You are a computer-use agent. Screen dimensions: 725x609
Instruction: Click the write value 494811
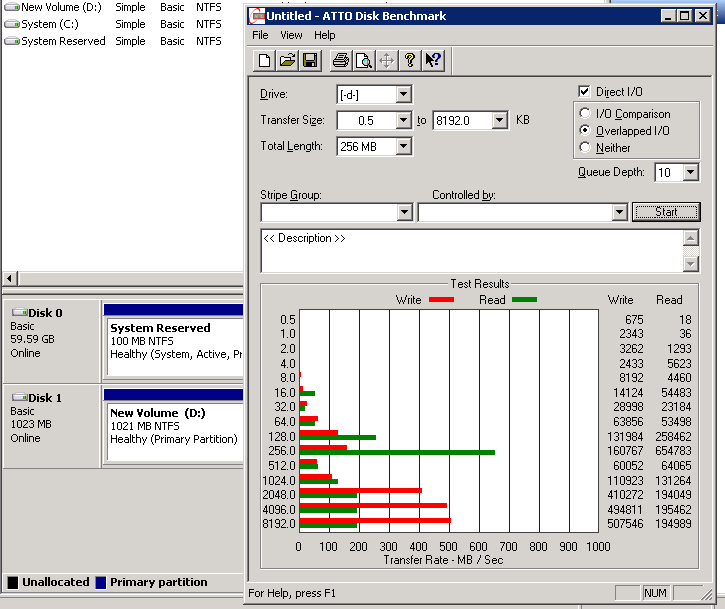coord(625,510)
